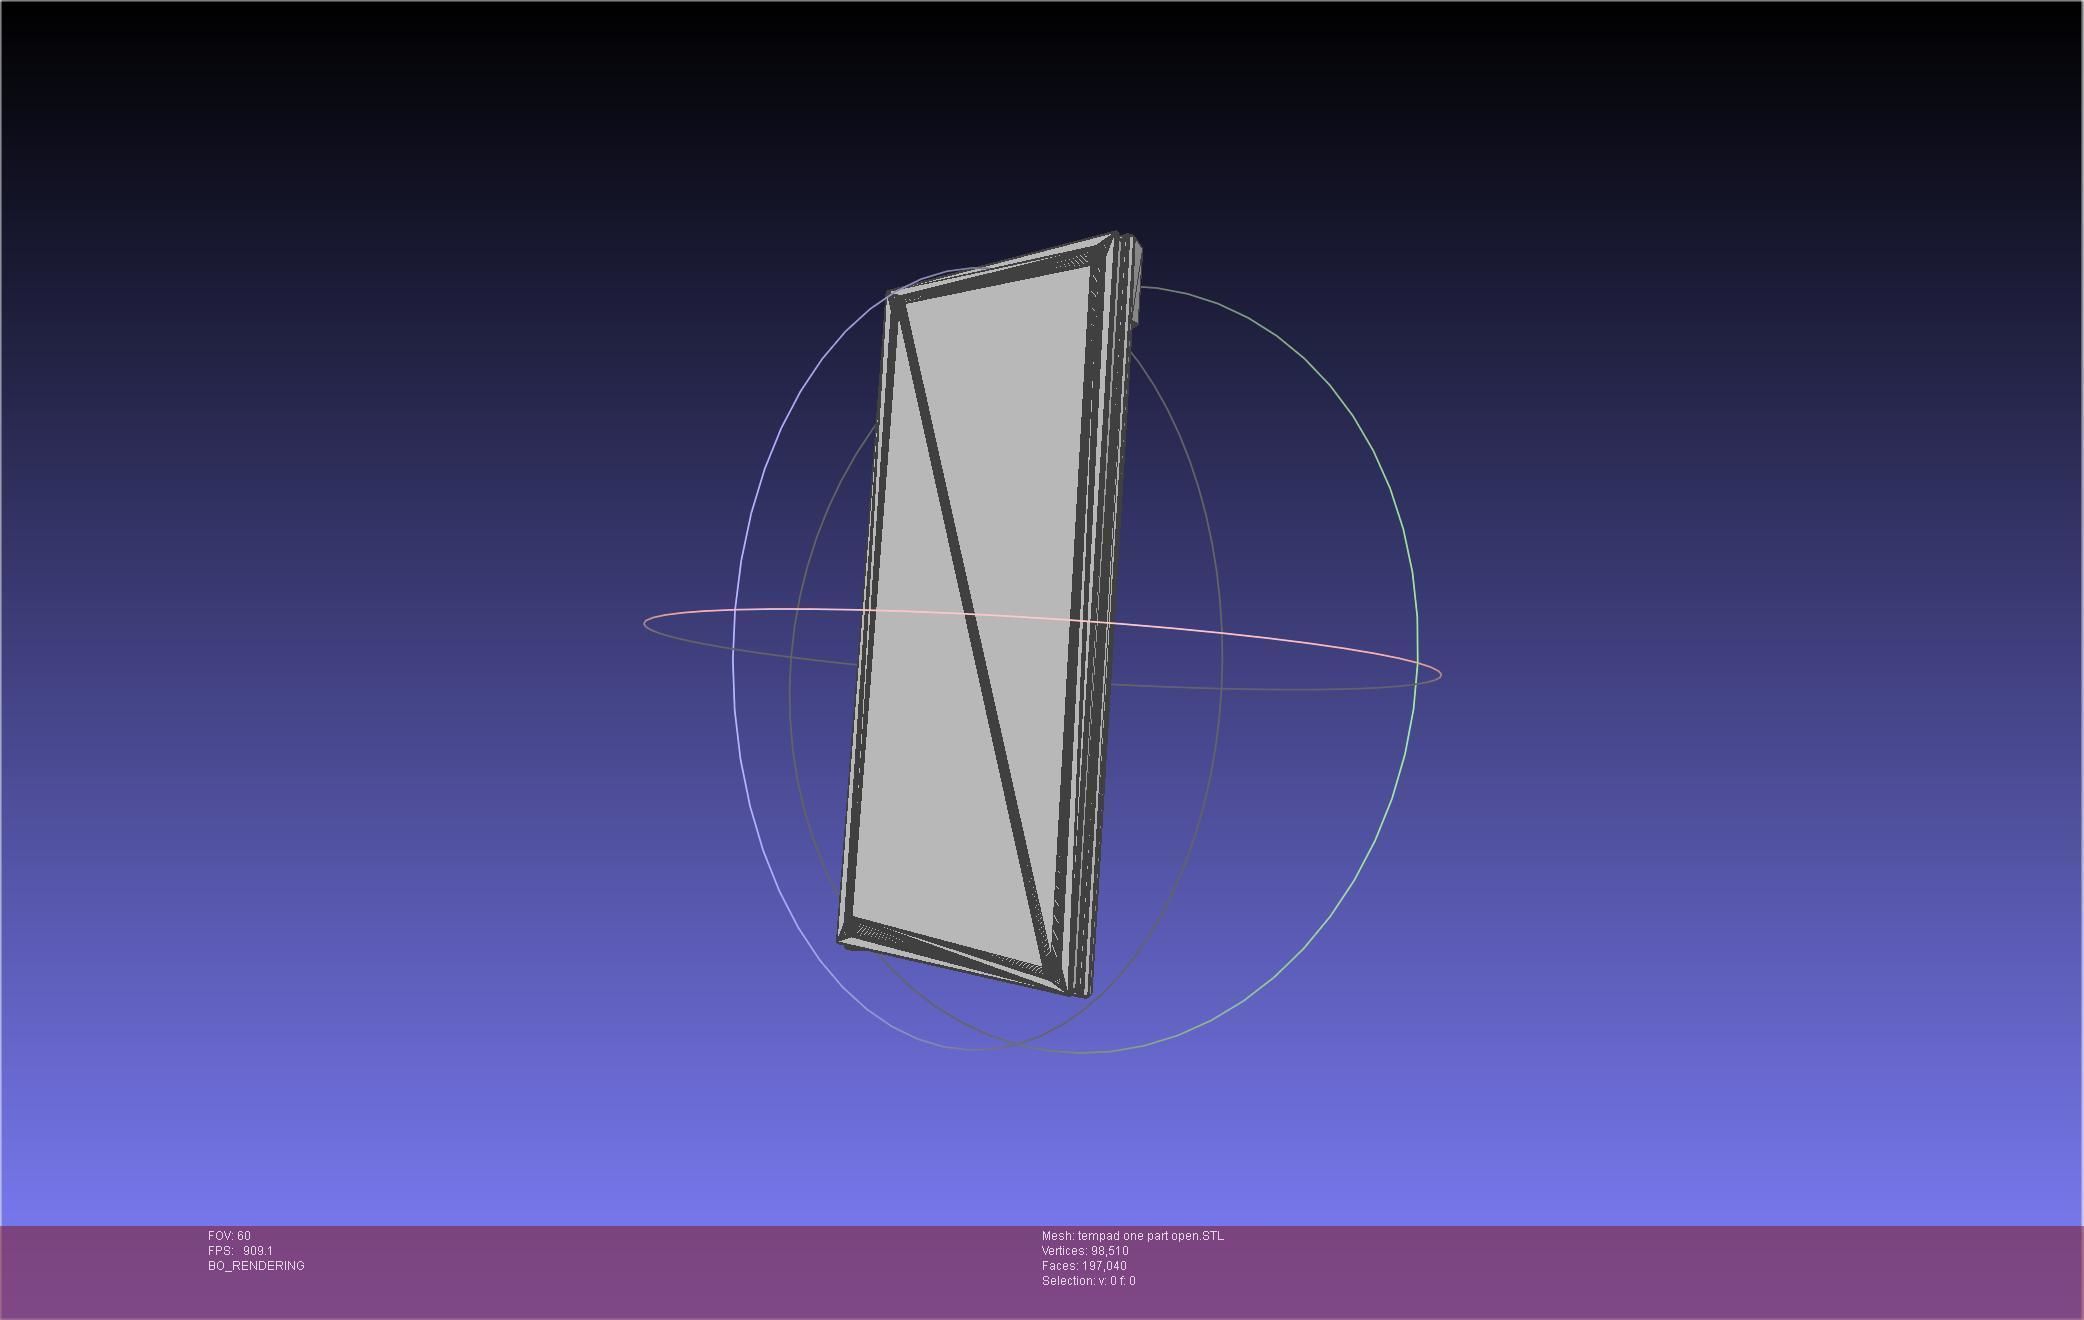Click the Faces: 197,040 count
Screen dimensions: 2084x1320
click(x=1084, y=1266)
